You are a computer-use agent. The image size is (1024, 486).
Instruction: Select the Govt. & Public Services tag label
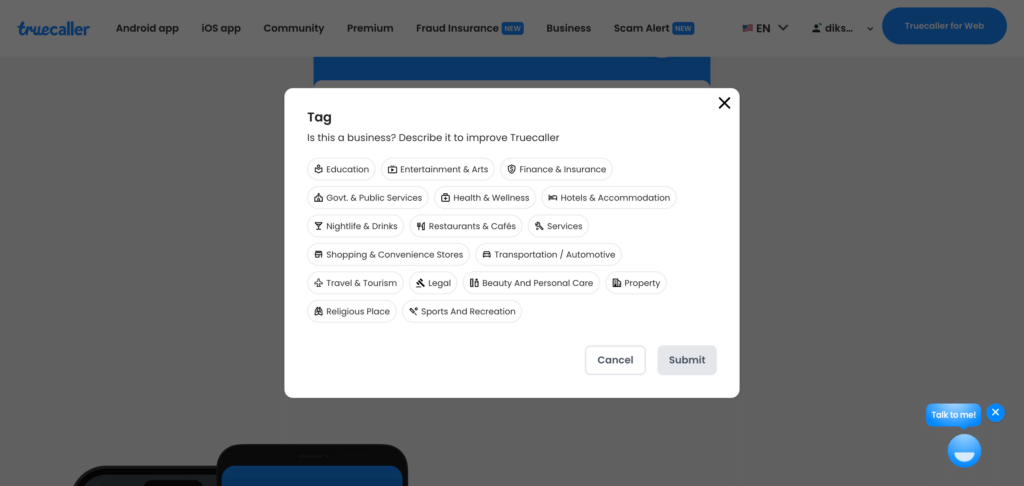(x=375, y=198)
